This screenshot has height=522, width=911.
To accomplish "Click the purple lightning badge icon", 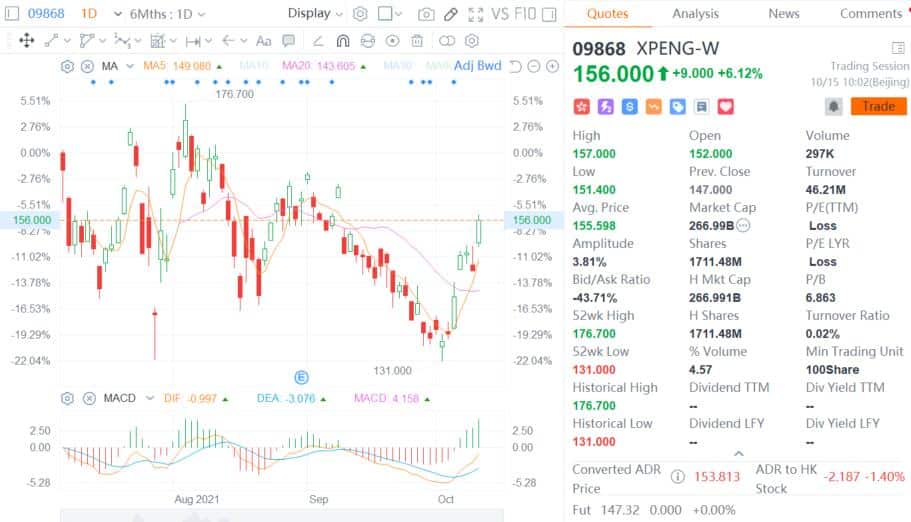I will tap(605, 106).
